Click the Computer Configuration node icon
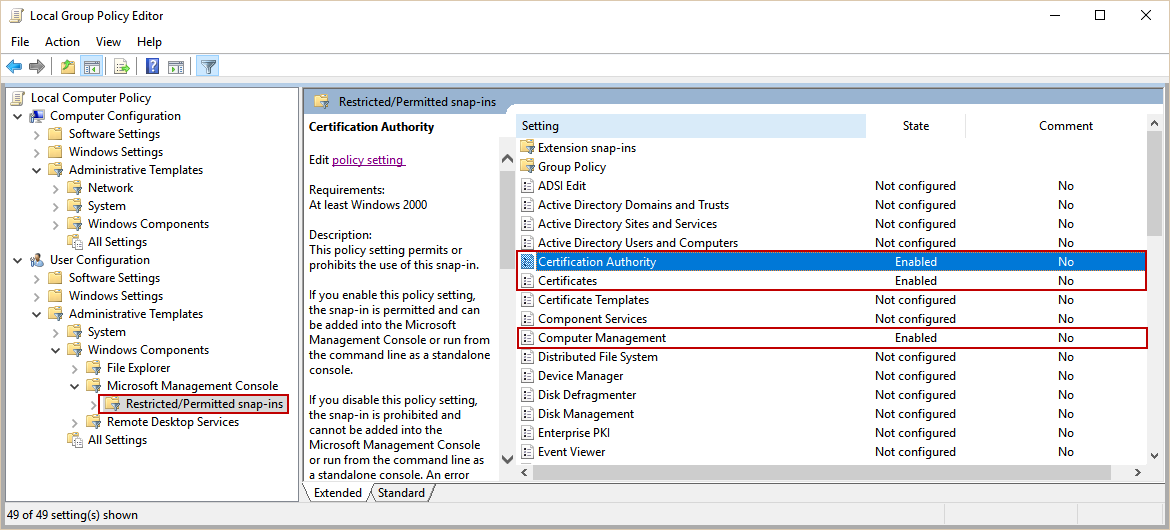 [x=37, y=116]
